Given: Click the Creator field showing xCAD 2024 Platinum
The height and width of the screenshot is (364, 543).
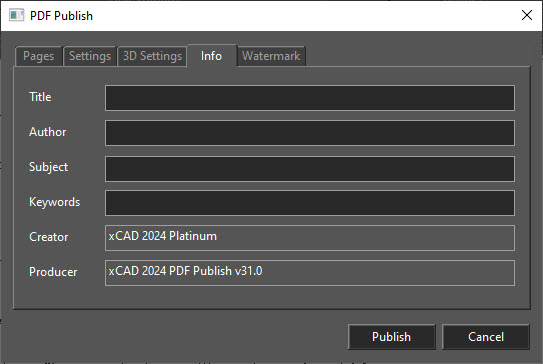Looking at the screenshot, I should click(x=310, y=238).
